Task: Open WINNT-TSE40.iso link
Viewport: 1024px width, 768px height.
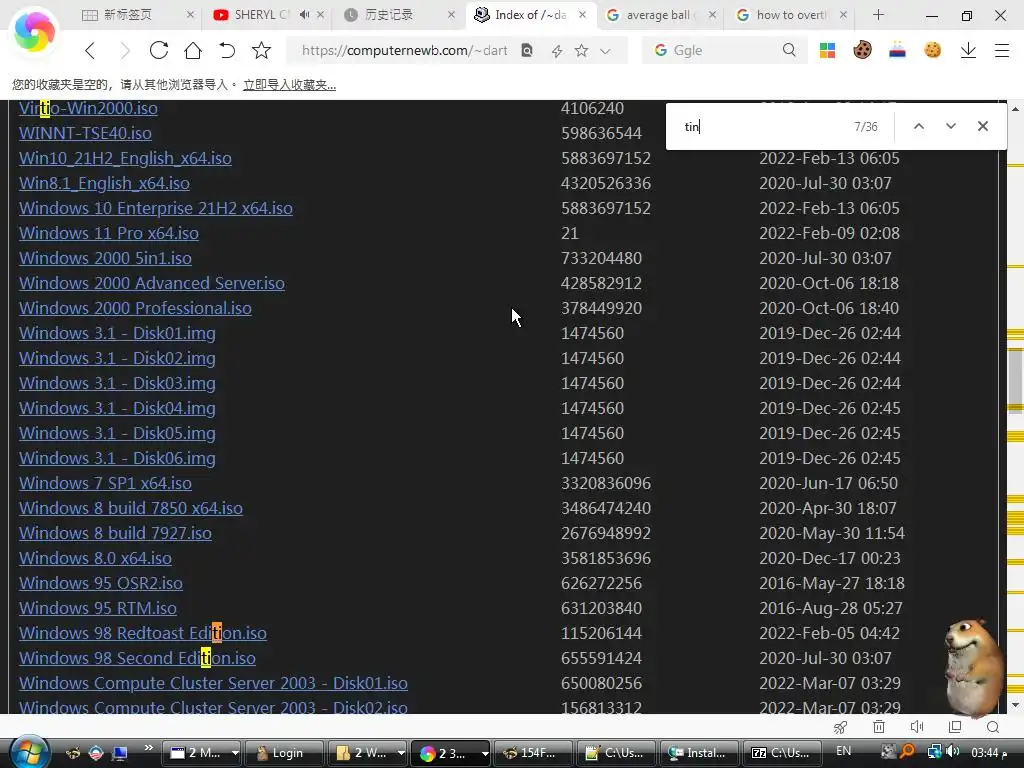Action: [86, 133]
